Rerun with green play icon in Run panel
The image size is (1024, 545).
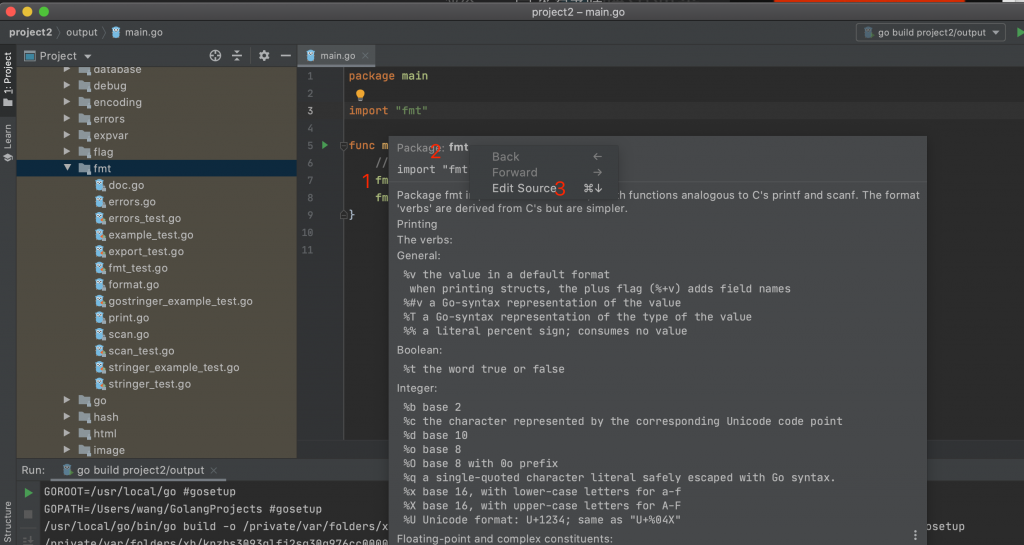pos(28,493)
